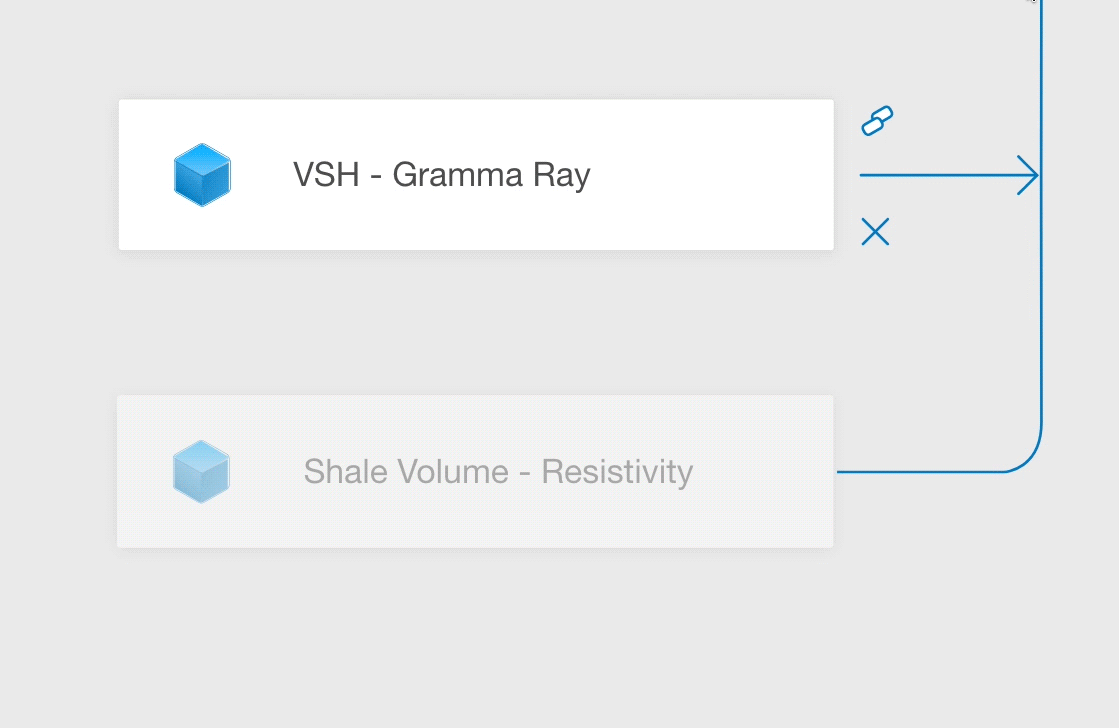
Task: Click the VSH - Gramma Ray label
Action: (x=442, y=175)
